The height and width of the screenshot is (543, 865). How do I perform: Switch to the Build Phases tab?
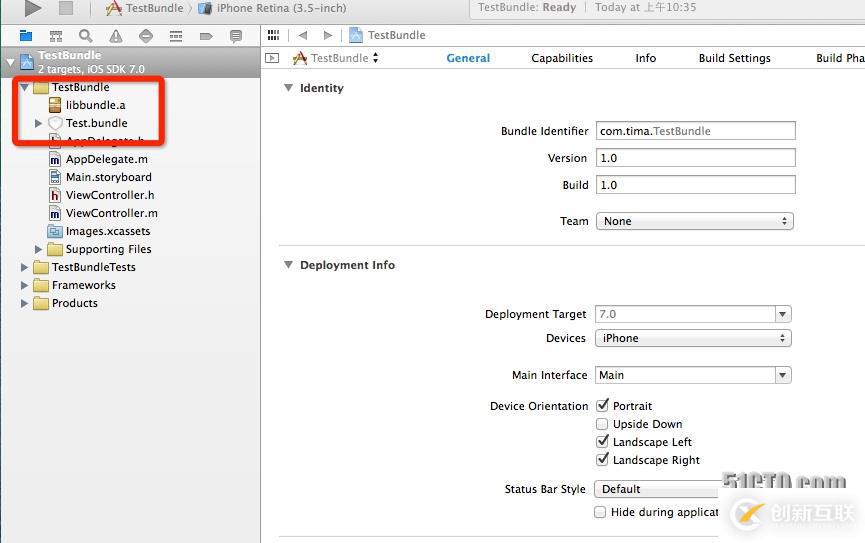tap(840, 58)
